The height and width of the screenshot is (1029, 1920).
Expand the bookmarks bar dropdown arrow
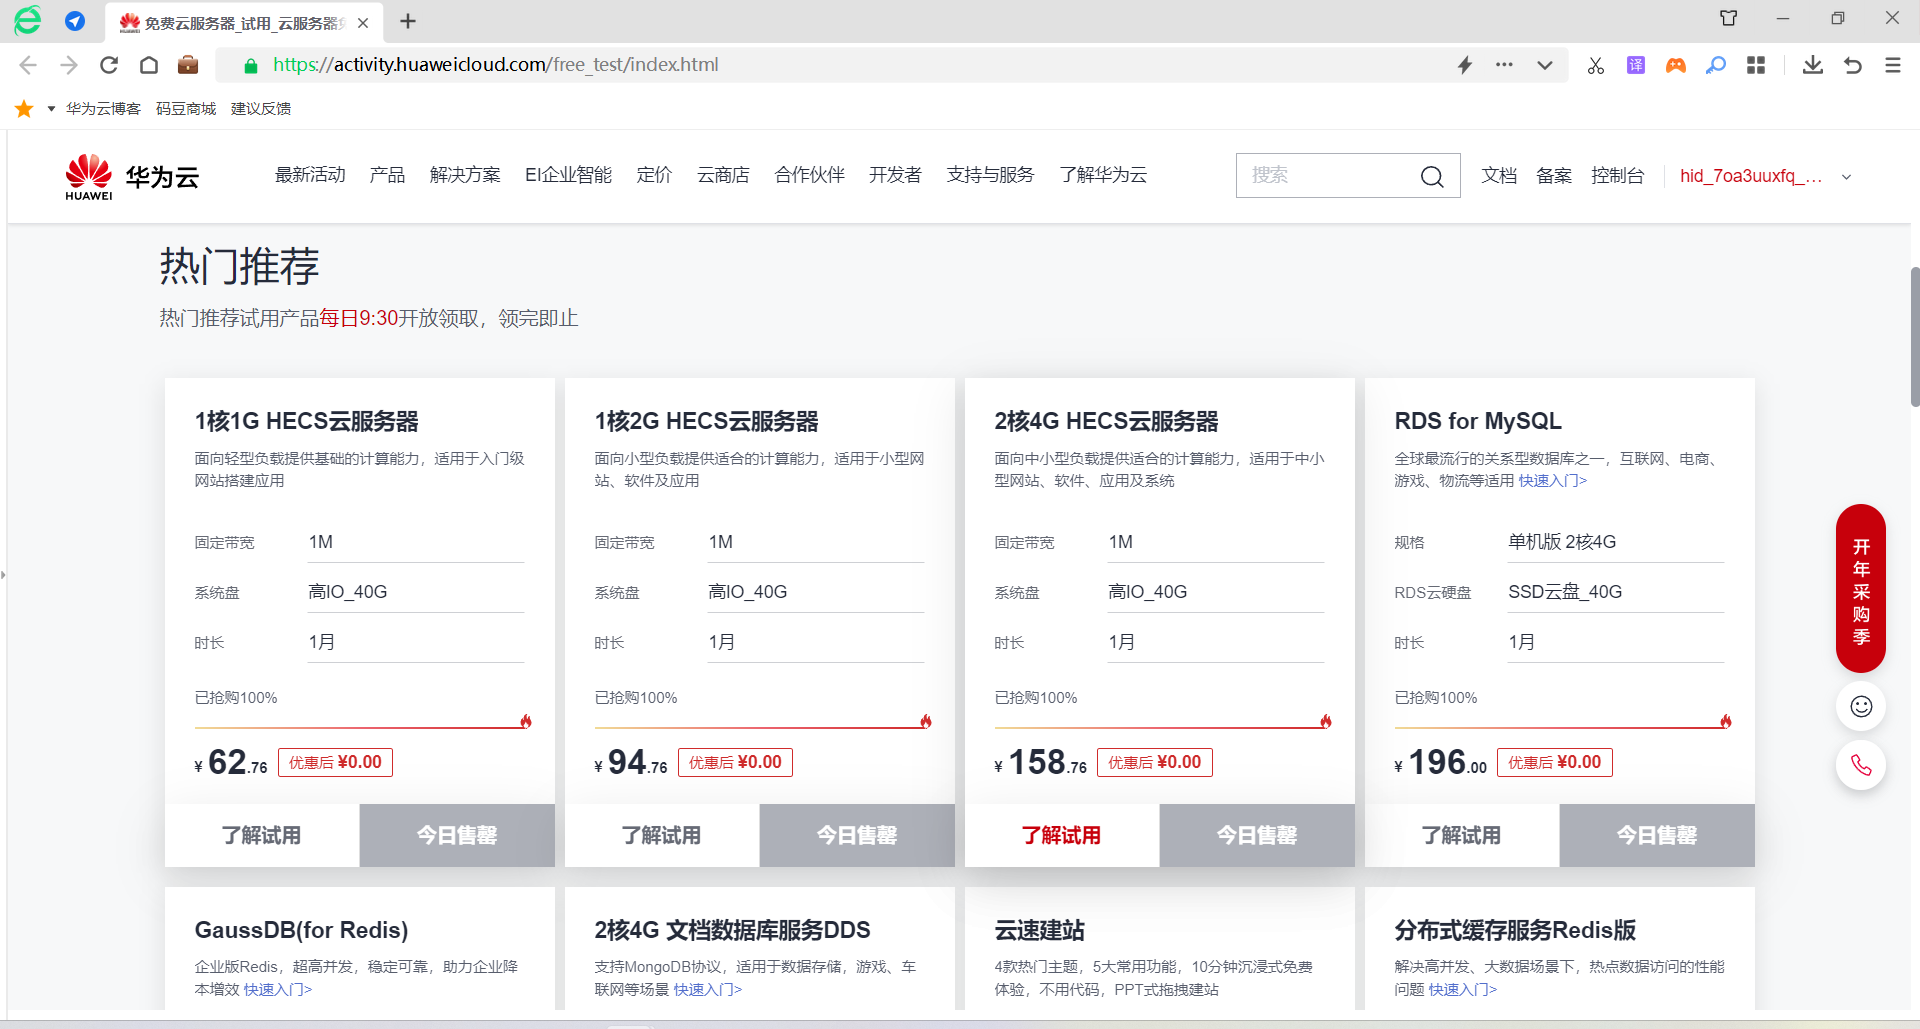pos(51,109)
